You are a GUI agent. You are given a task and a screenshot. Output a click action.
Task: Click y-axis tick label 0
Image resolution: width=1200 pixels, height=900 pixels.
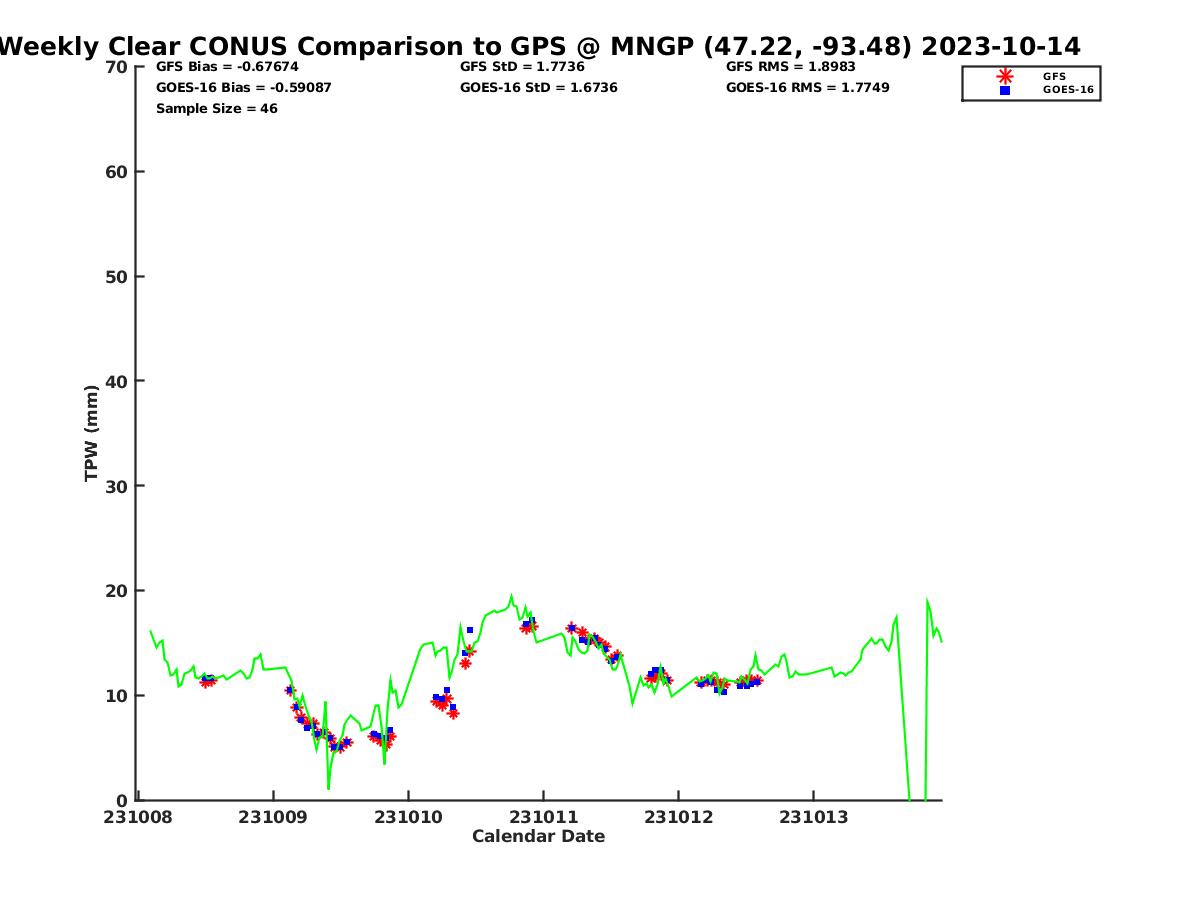coord(123,800)
